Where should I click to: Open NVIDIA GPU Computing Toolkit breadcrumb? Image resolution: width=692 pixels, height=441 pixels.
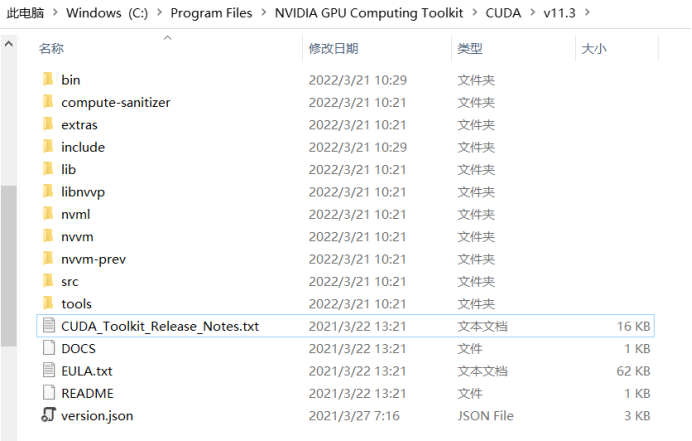click(x=369, y=13)
